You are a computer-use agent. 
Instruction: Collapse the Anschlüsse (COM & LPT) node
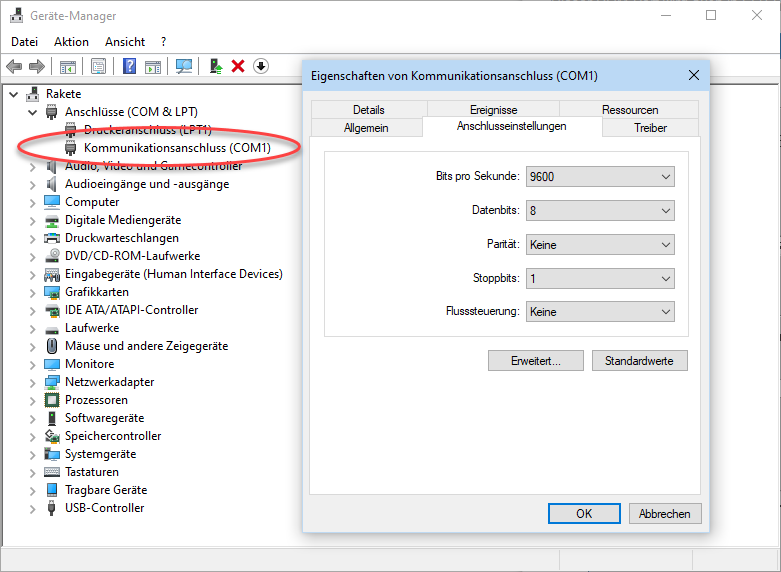pos(33,112)
